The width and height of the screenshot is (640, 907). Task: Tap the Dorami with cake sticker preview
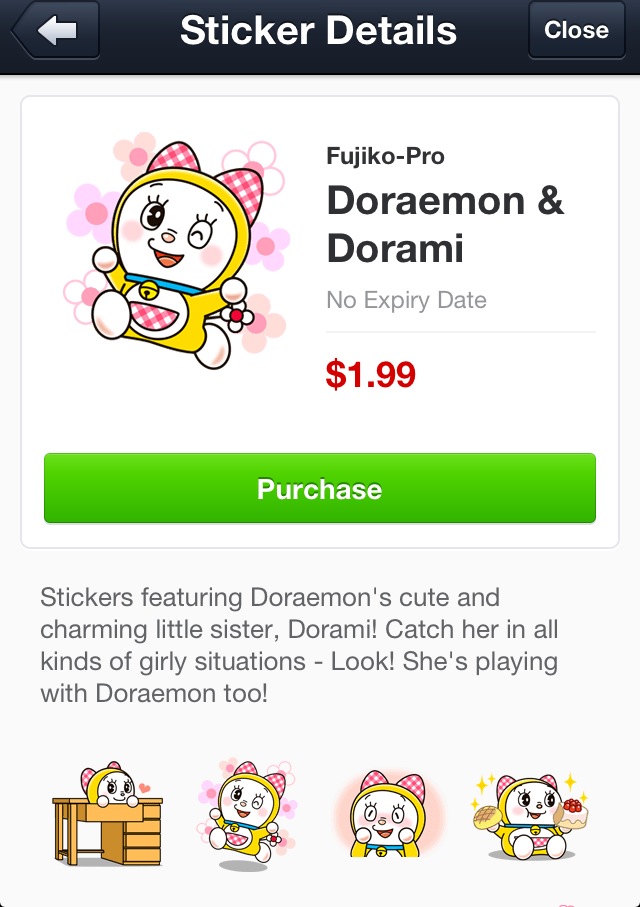click(x=530, y=810)
